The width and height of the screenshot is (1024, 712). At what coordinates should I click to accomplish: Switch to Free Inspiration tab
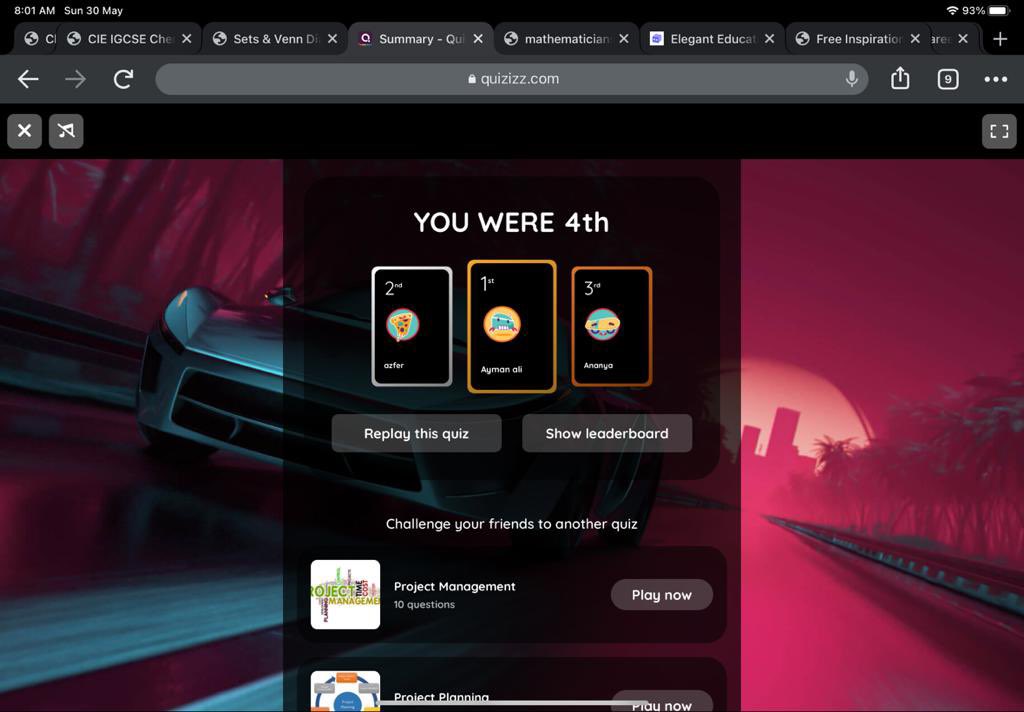coord(857,39)
